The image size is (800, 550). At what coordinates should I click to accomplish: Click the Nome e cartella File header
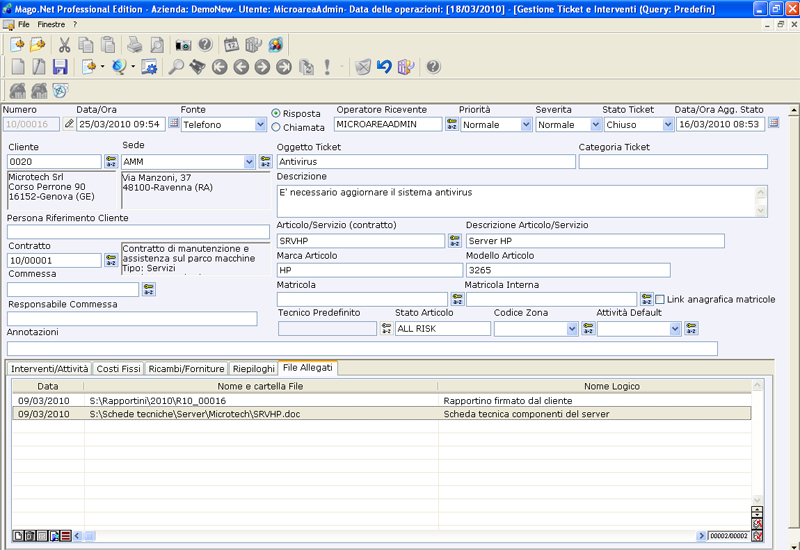tap(261, 386)
